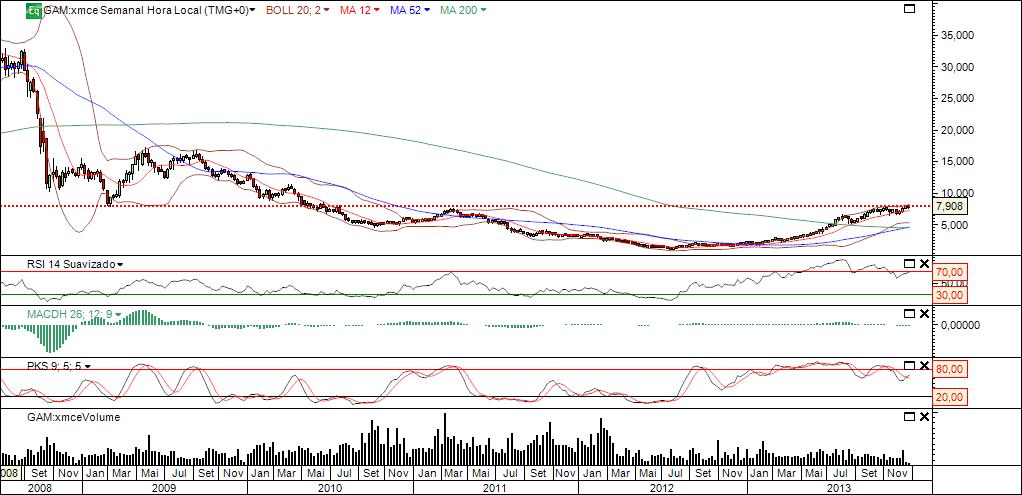The height and width of the screenshot is (495, 1022).
Task: Close the PKS stochastic panel
Action: pyautogui.click(x=924, y=365)
